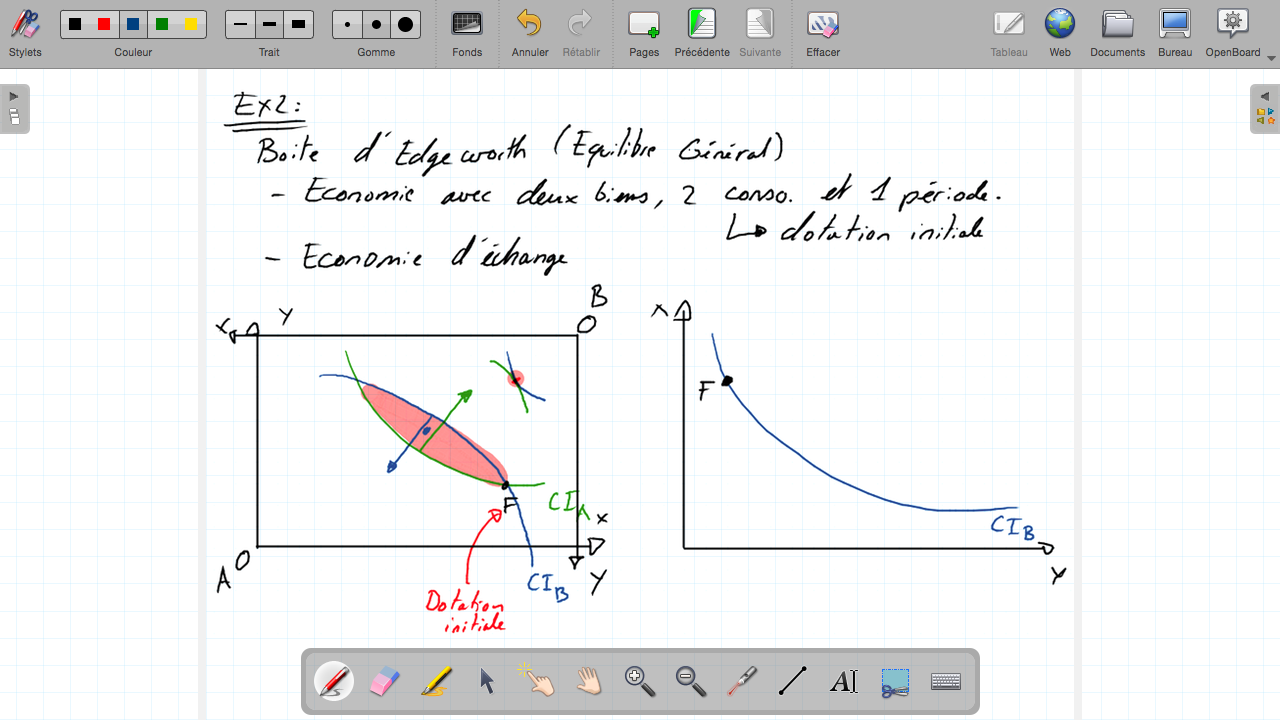Screen dimensions: 1280x720
Task: Select the straight line drawing tool
Action: (x=793, y=682)
